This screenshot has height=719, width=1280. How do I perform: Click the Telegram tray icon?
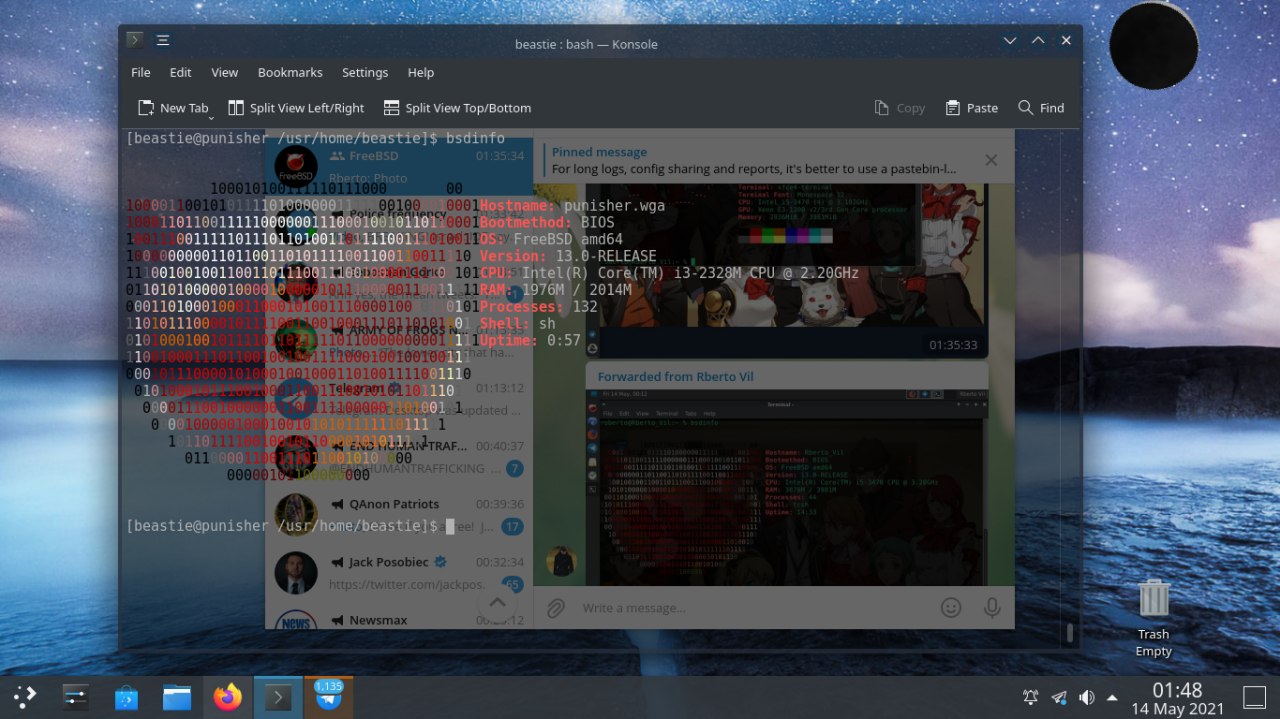pos(1058,697)
